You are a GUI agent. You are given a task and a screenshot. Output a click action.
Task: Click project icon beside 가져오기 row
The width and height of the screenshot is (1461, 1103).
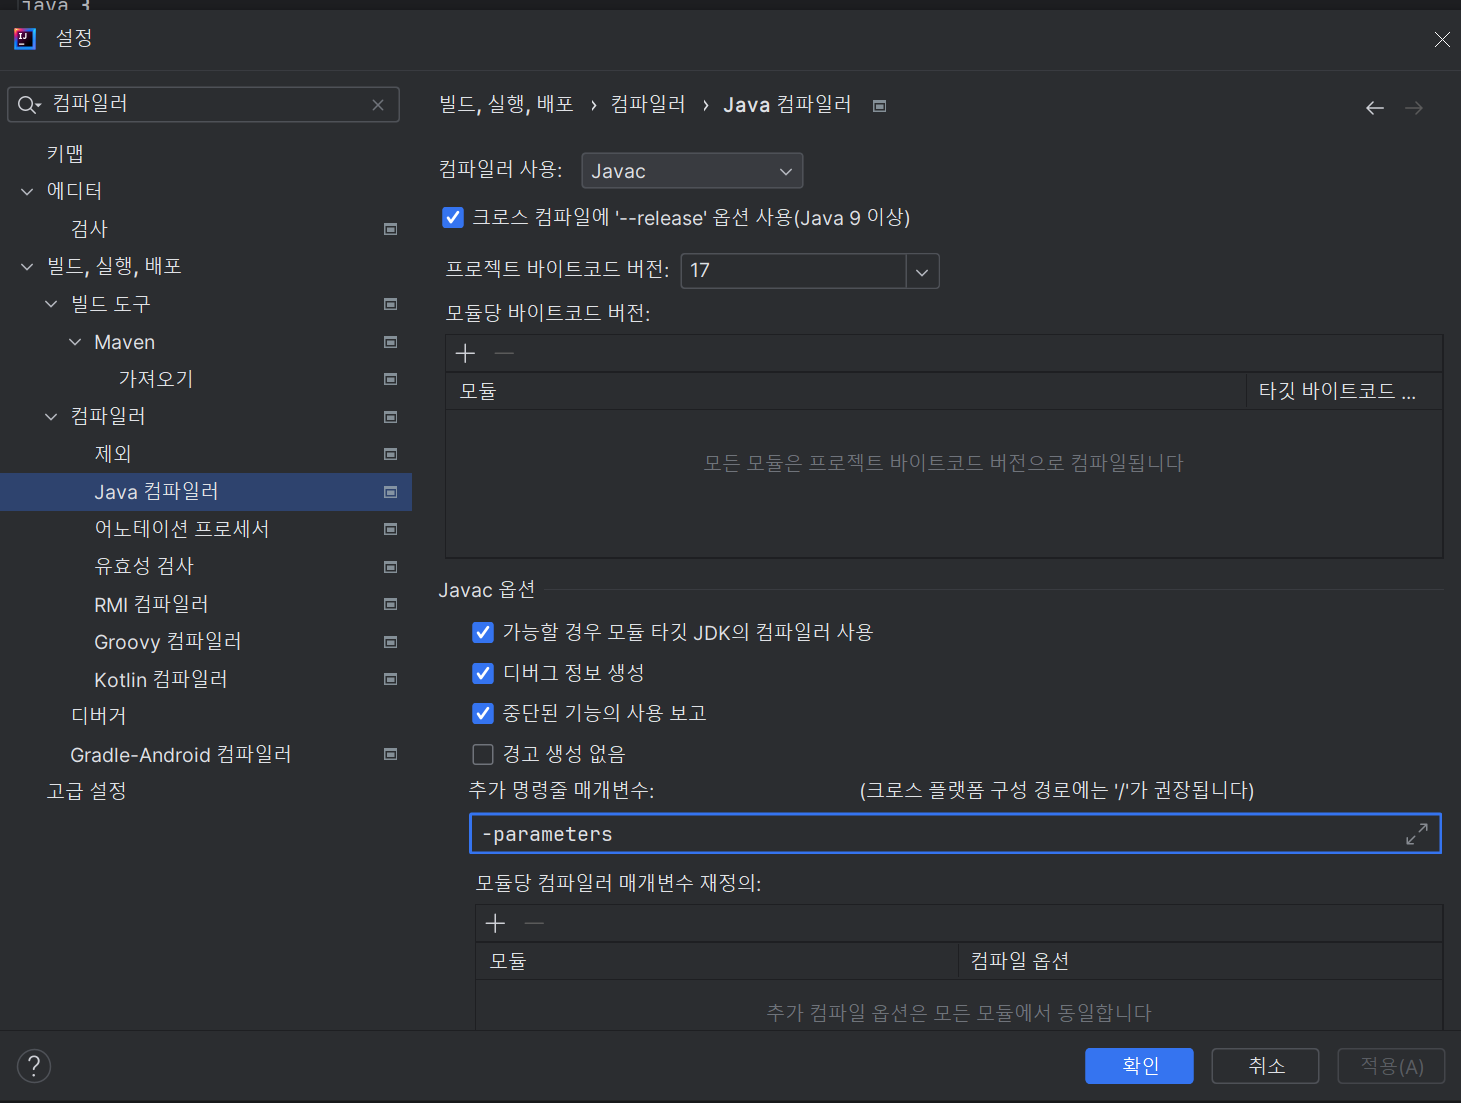coord(391,379)
